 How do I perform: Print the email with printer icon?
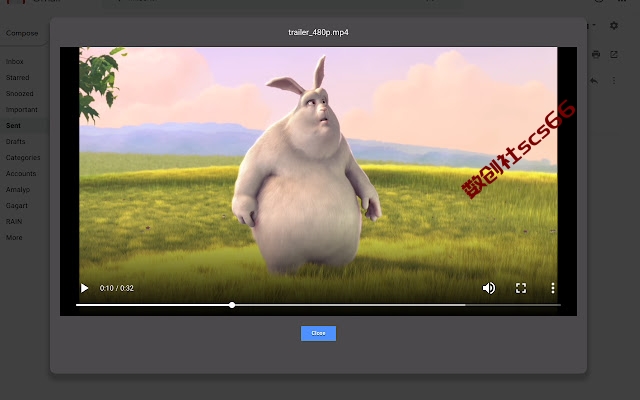(596, 54)
